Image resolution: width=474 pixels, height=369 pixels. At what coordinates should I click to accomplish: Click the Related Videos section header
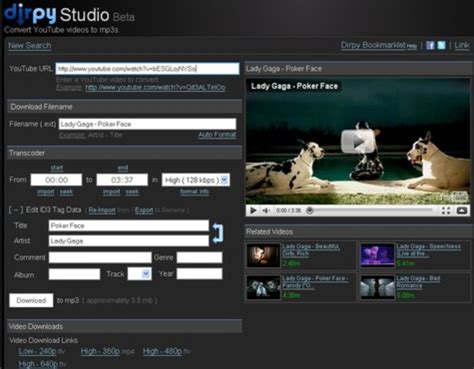tap(358, 231)
